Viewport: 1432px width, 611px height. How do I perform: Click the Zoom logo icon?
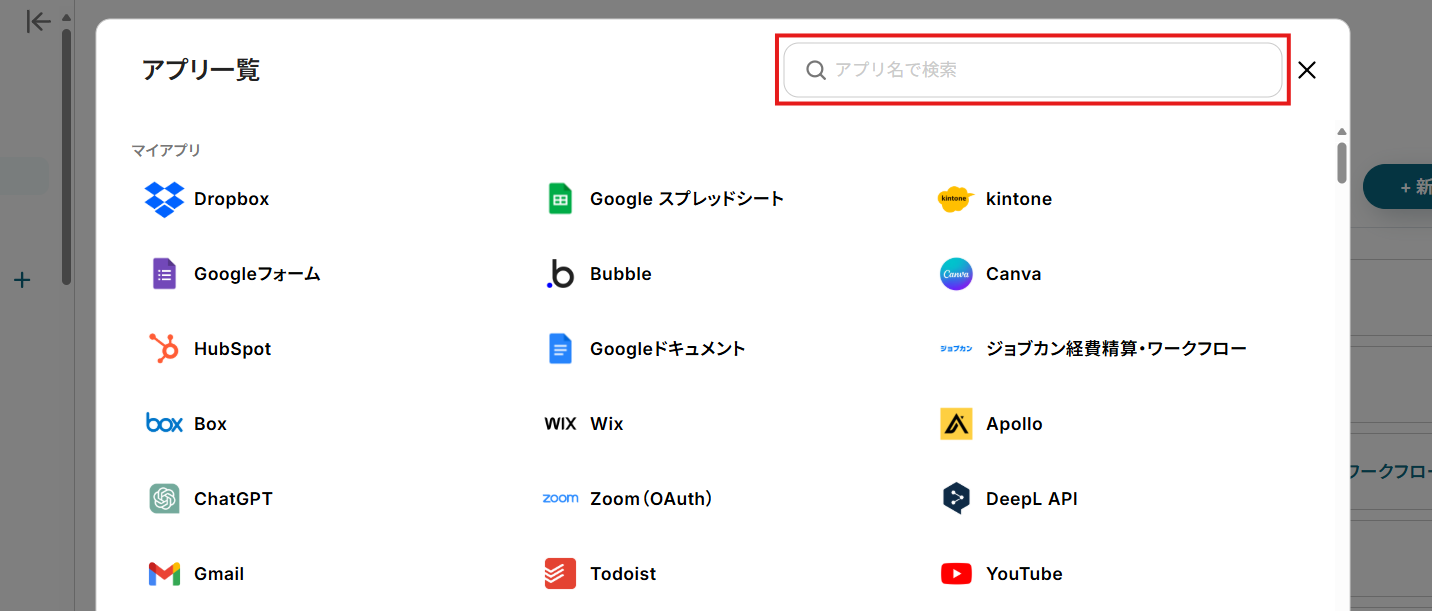[560, 498]
